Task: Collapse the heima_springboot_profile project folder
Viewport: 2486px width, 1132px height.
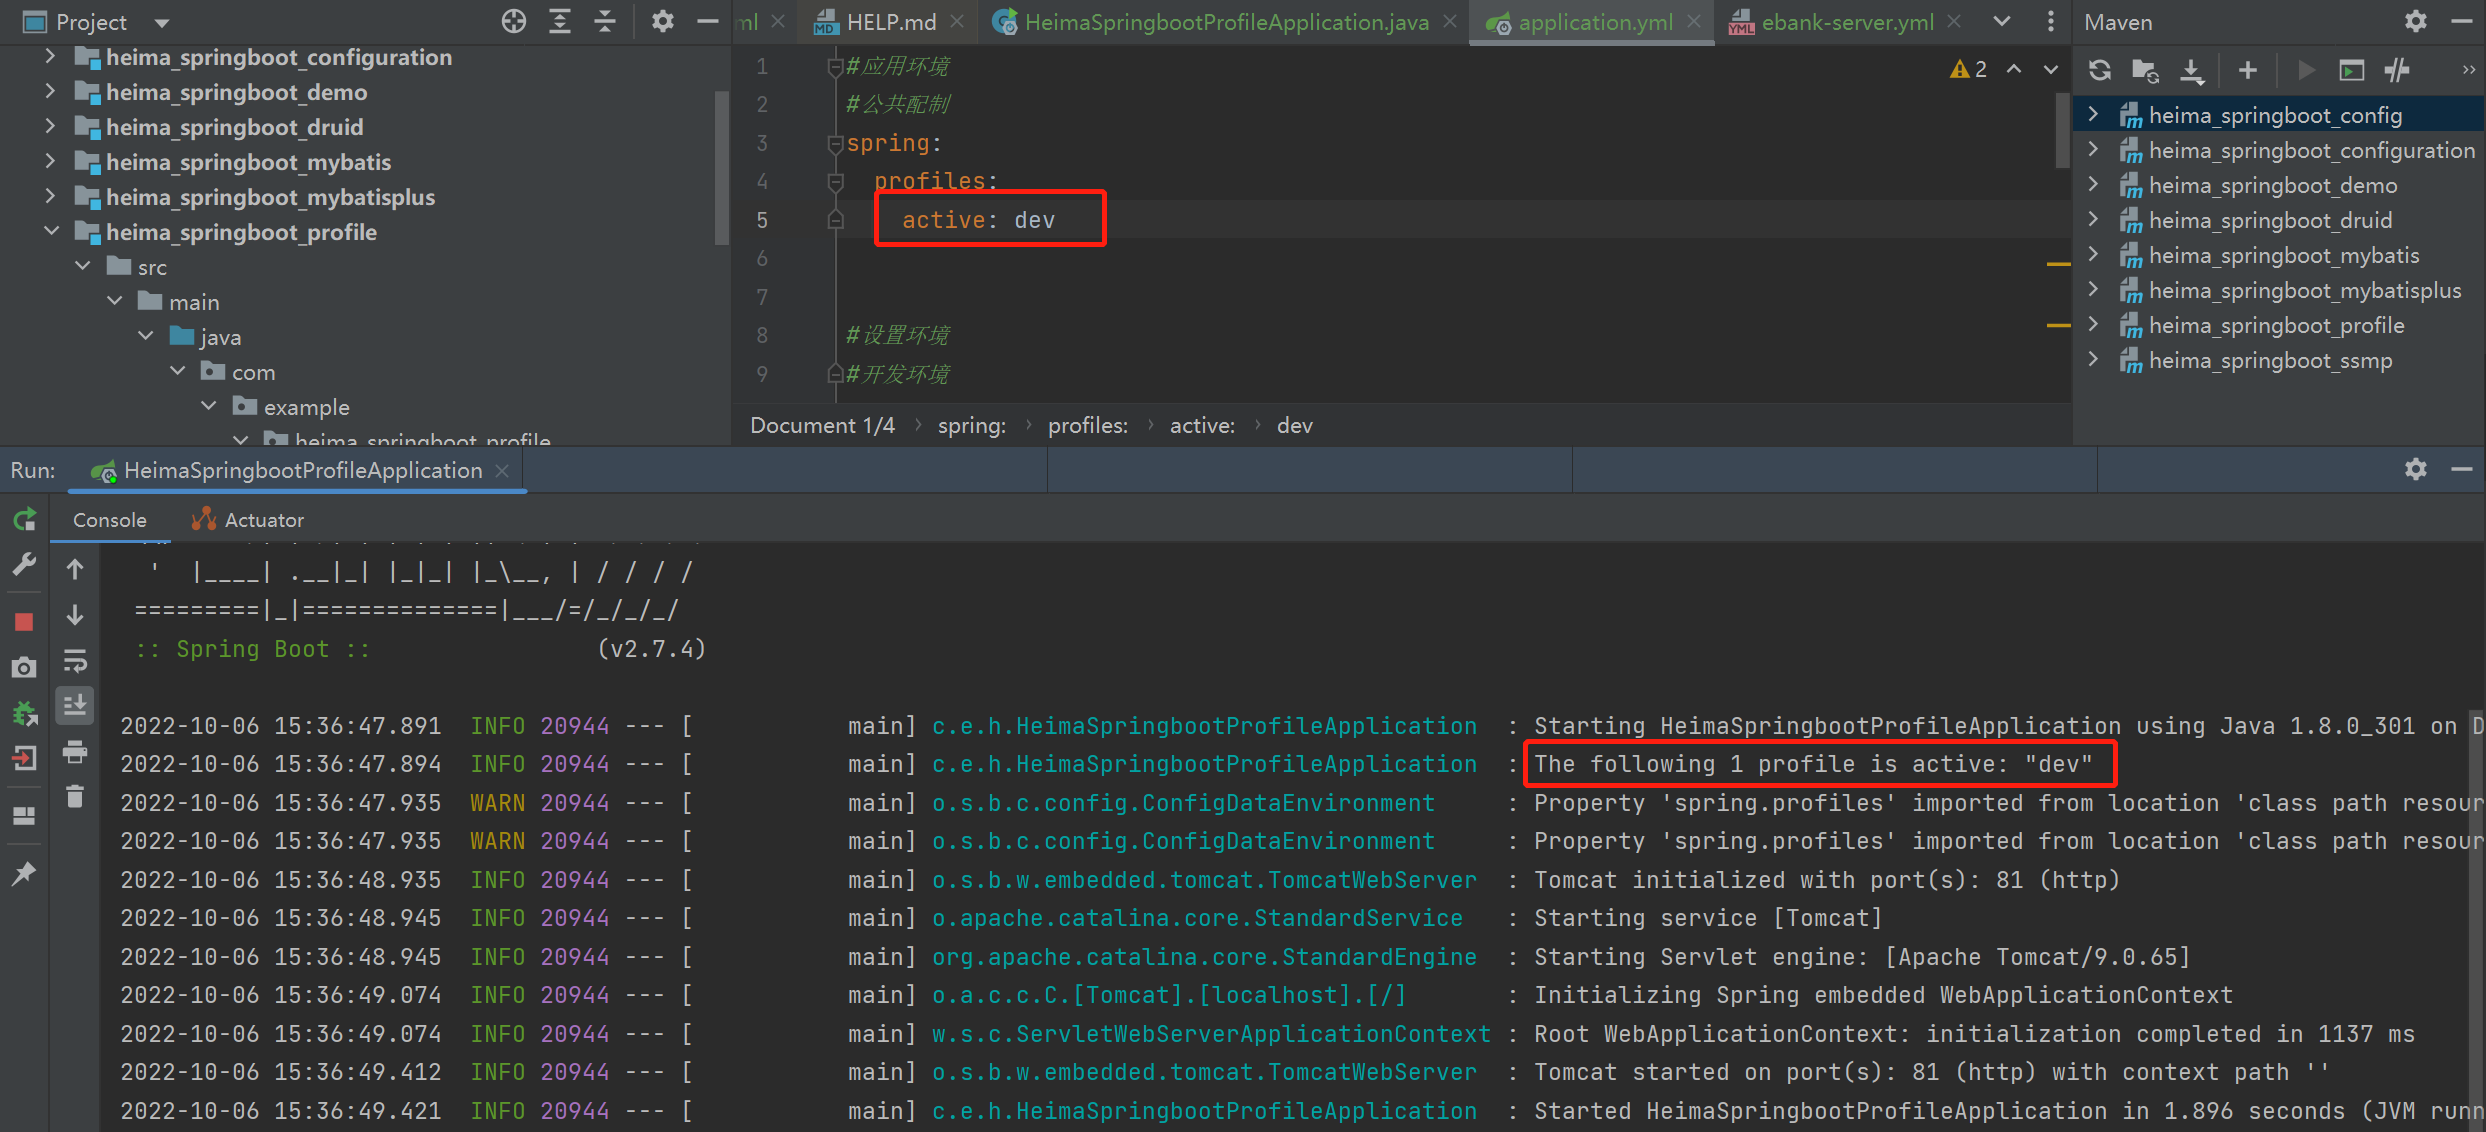Action: 52,232
